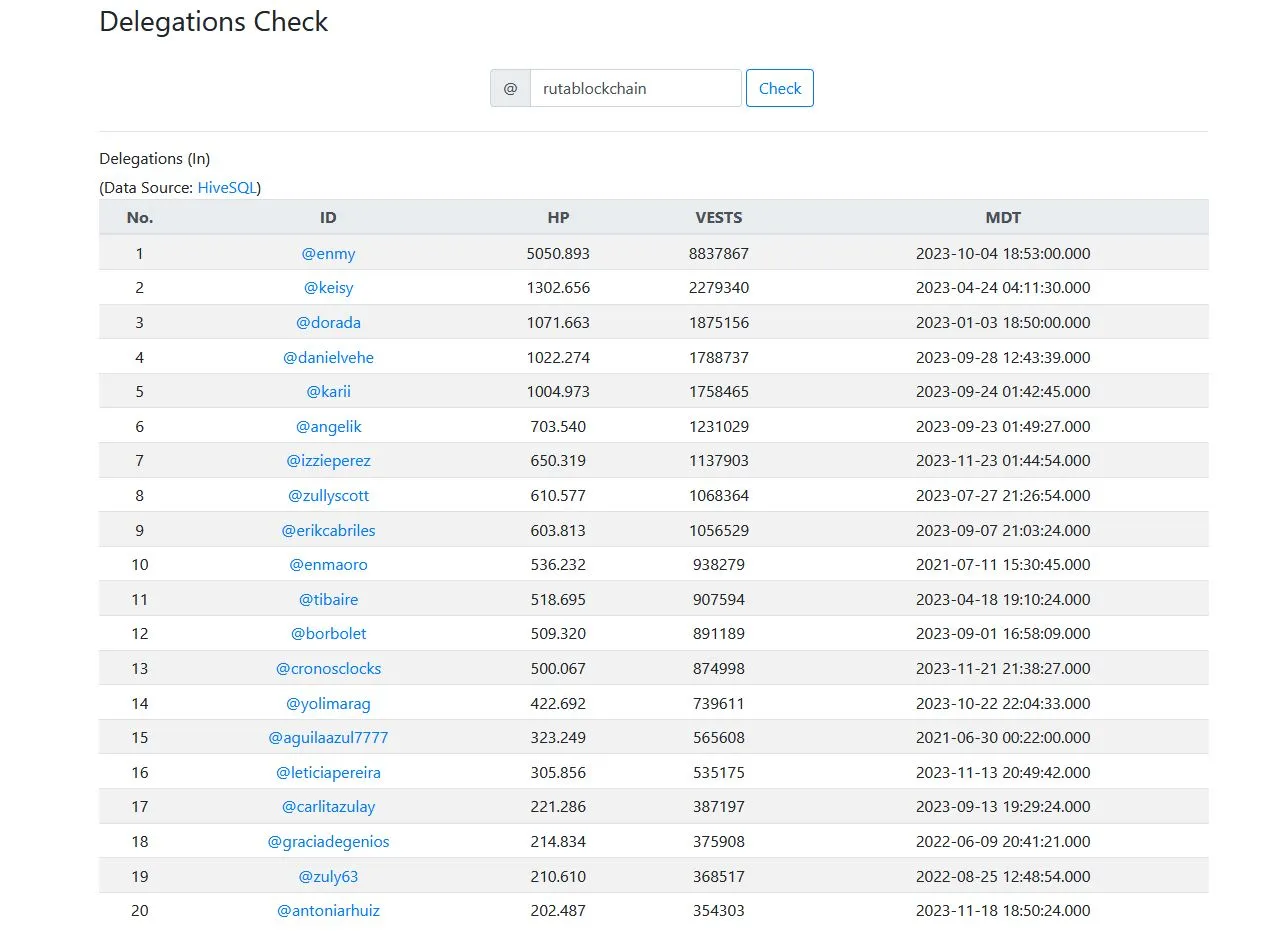
Task: Open the @enmy delegator profile link
Action: click(x=328, y=253)
